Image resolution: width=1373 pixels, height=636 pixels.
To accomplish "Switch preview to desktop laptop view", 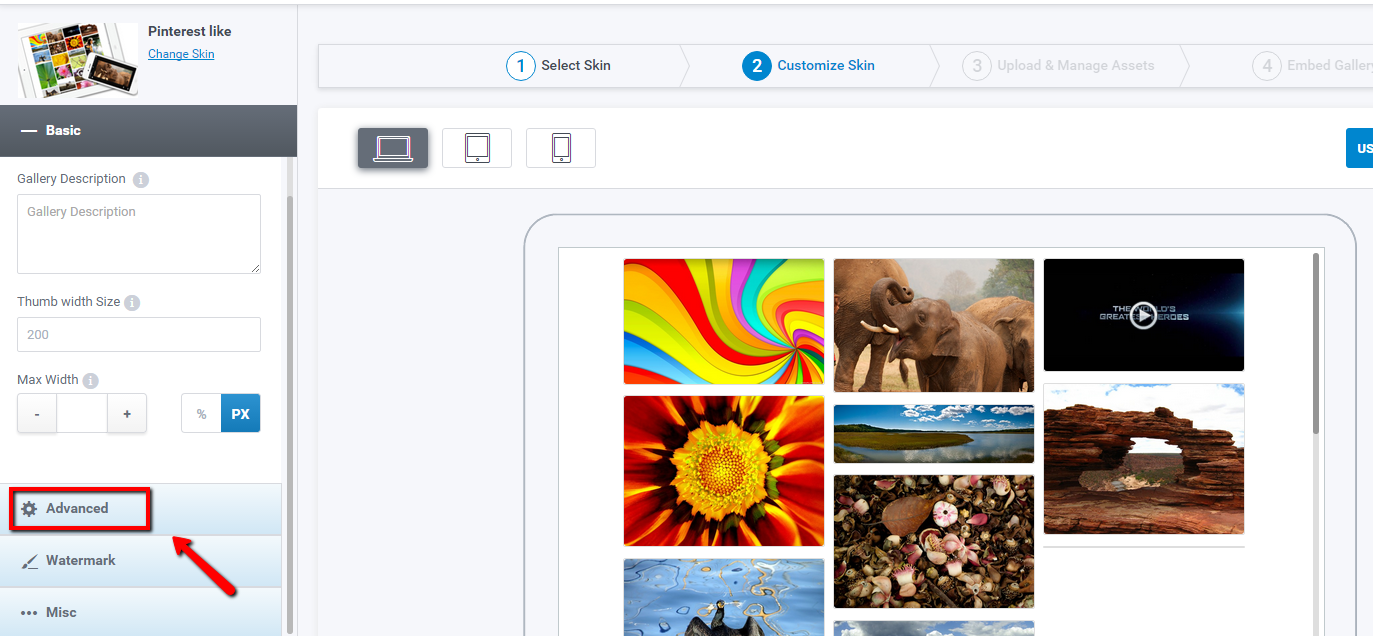I will pyautogui.click(x=392, y=148).
